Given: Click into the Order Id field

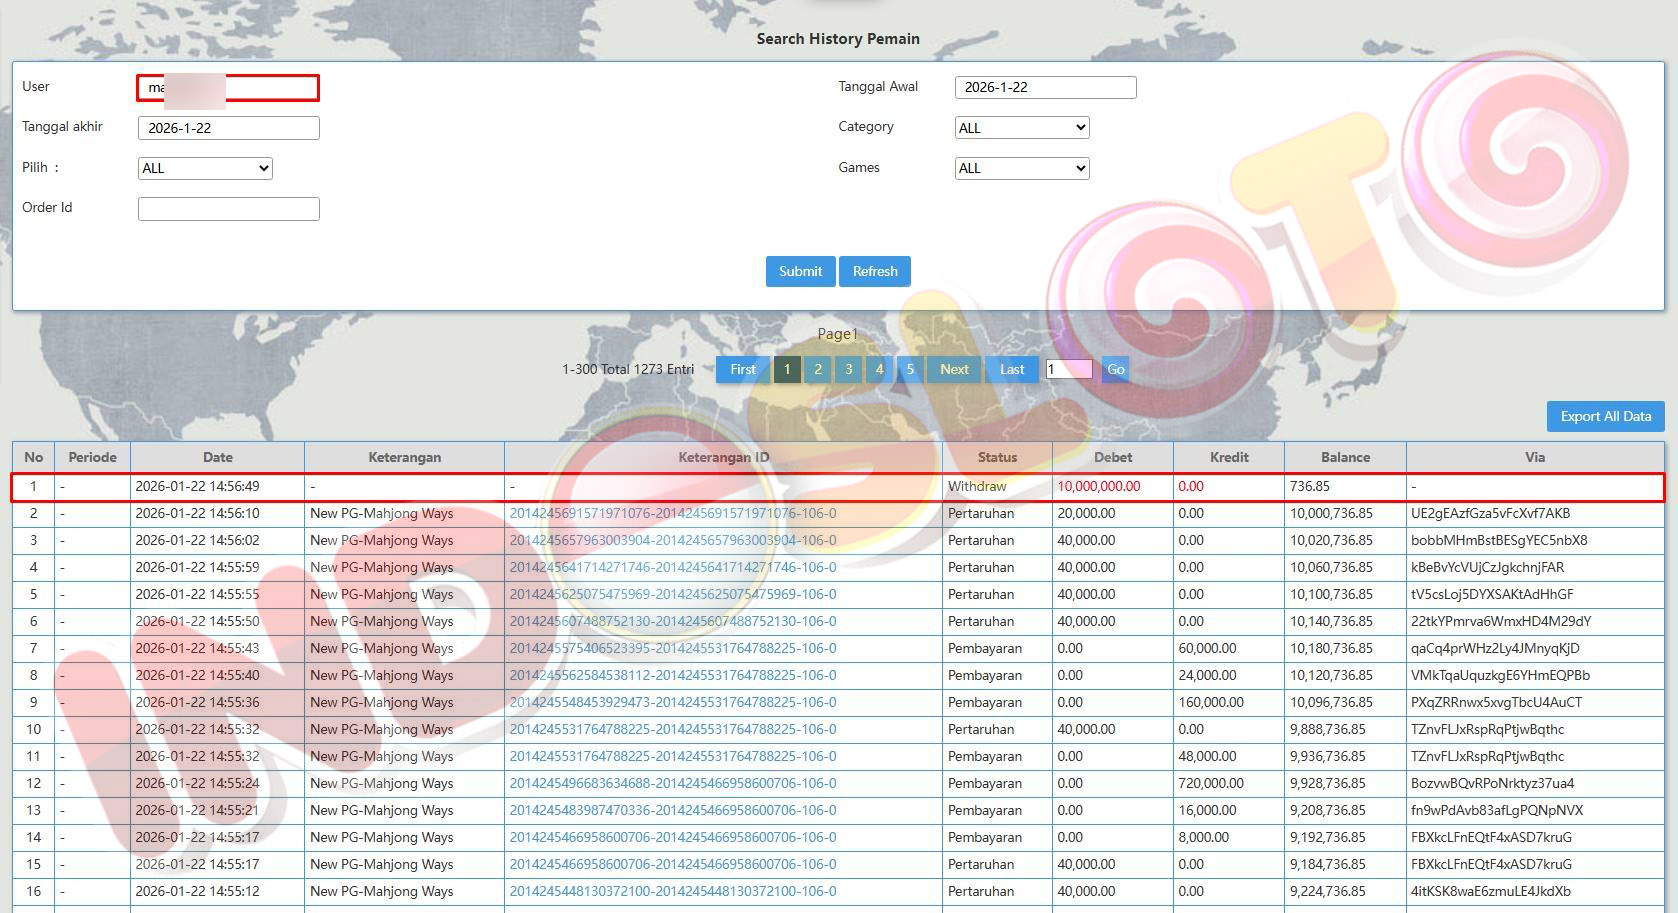Looking at the screenshot, I should point(228,208).
